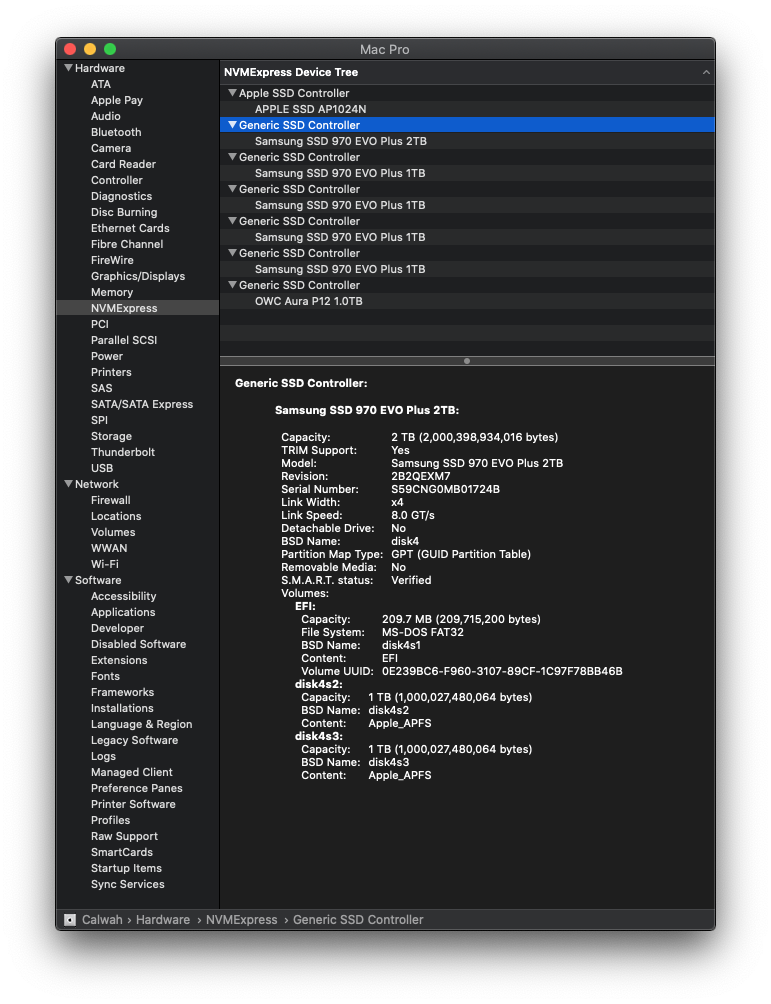Click the NVMExpress Device Tree column header
The width and height of the screenshot is (771, 1004).
point(467,72)
